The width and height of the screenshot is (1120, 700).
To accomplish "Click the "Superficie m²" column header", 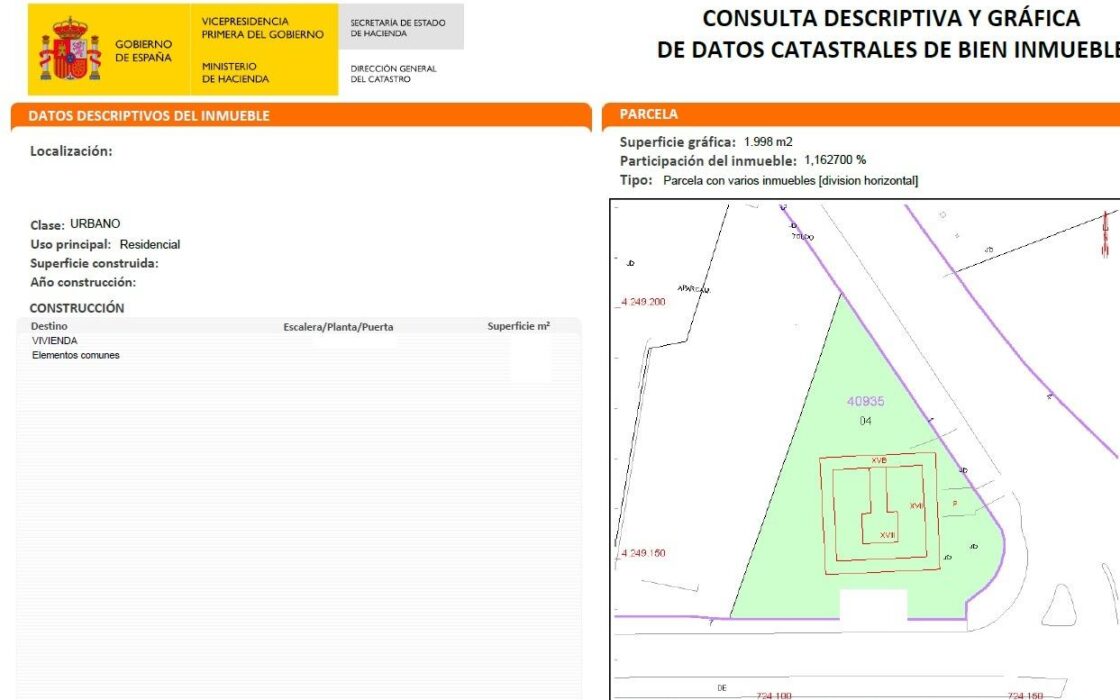I will [x=518, y=326].
